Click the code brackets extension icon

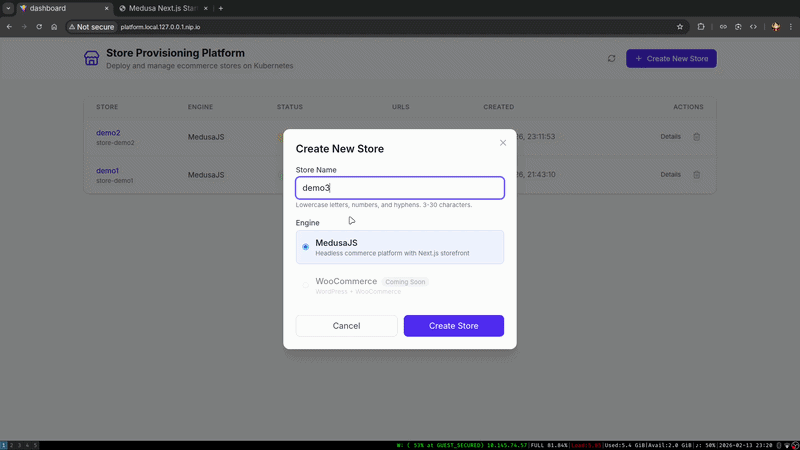753,27
